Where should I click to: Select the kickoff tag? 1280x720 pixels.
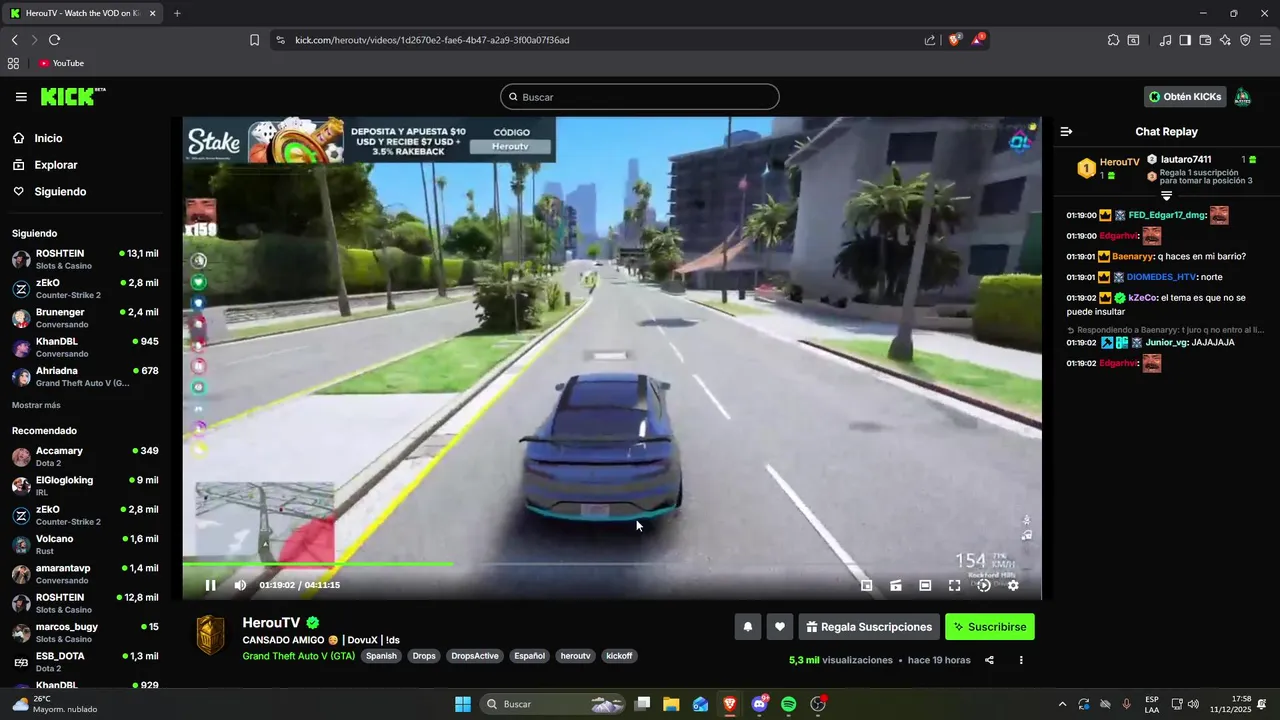(x=619, y=656)
